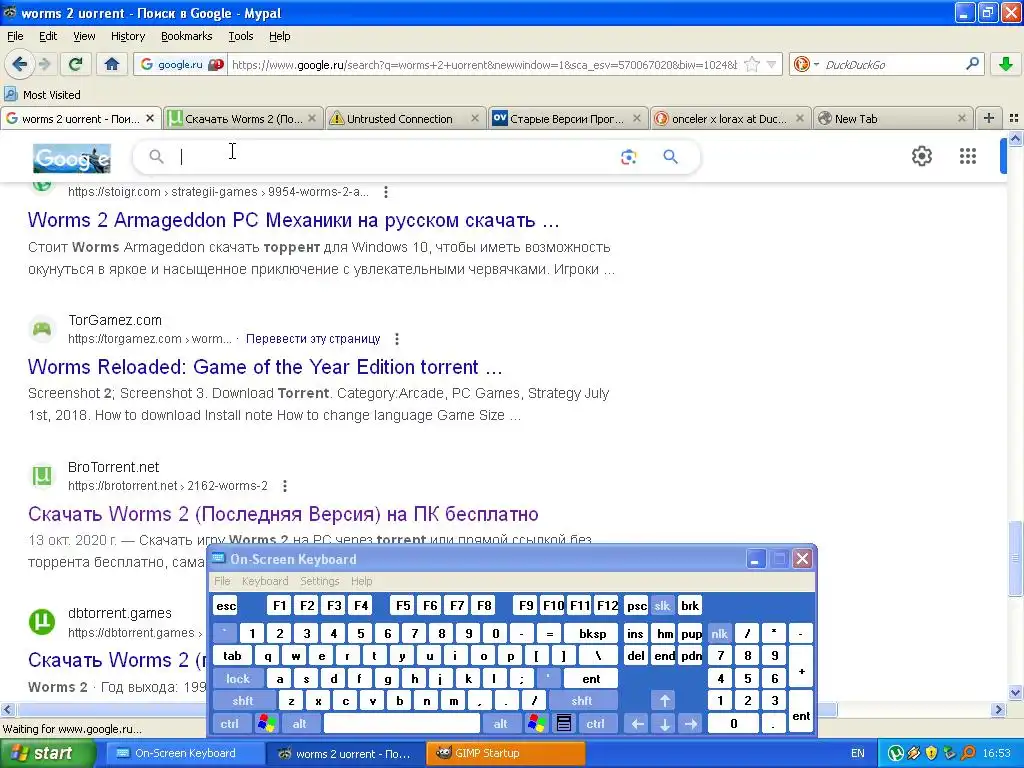The height and width of the screenshot is (768, 1024).
Task: Click the bksp key on keyboard
Action: pyautogui.click(x=592, y=633)
